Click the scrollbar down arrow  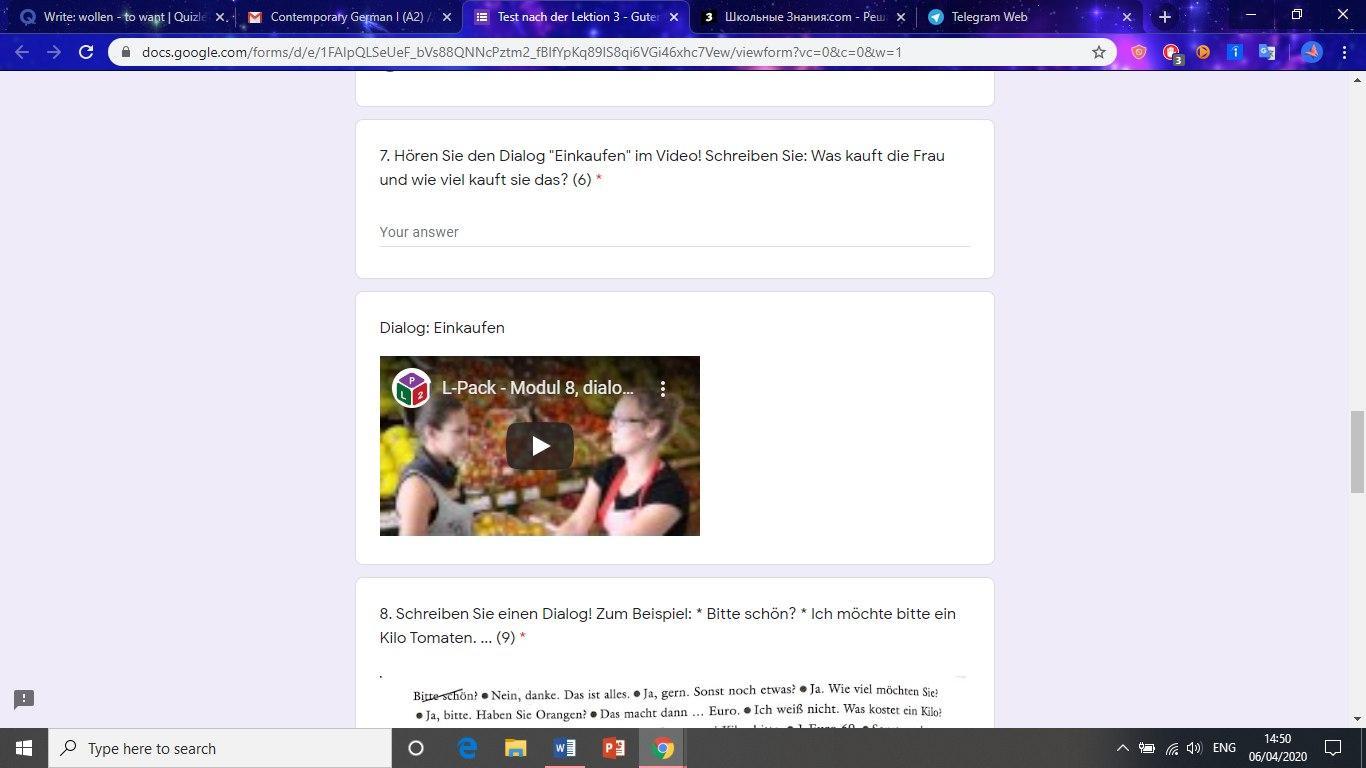[x=1357, y=719]
